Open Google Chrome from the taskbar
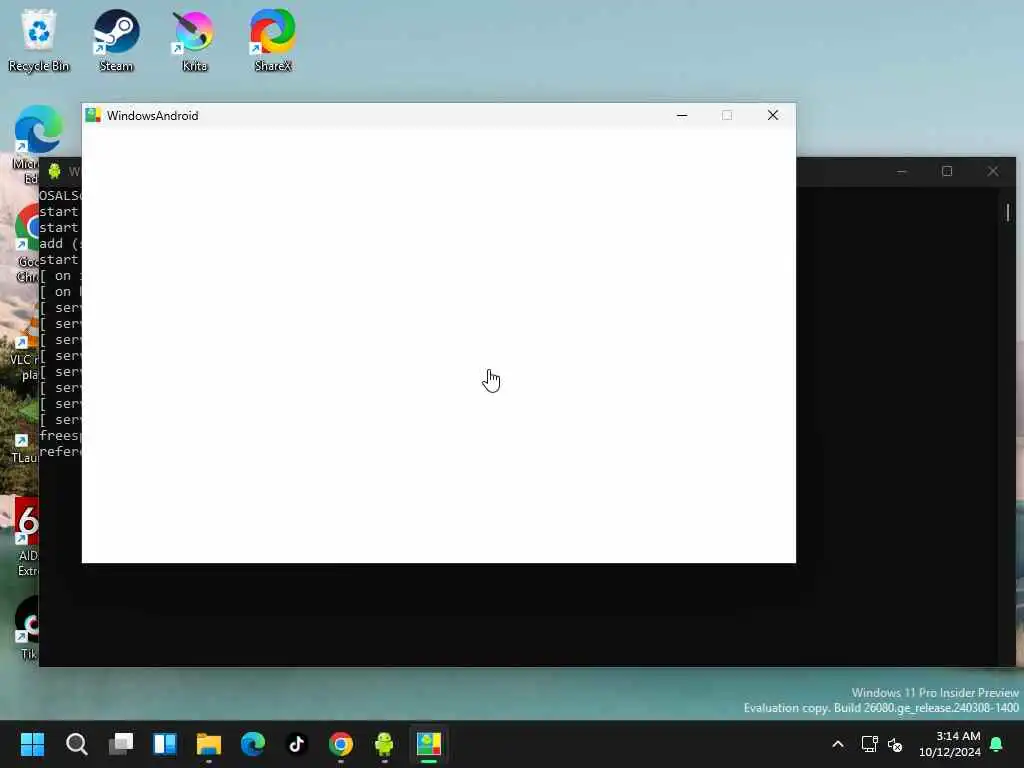This screenshot has width=1024, height=768. point(341,744)
